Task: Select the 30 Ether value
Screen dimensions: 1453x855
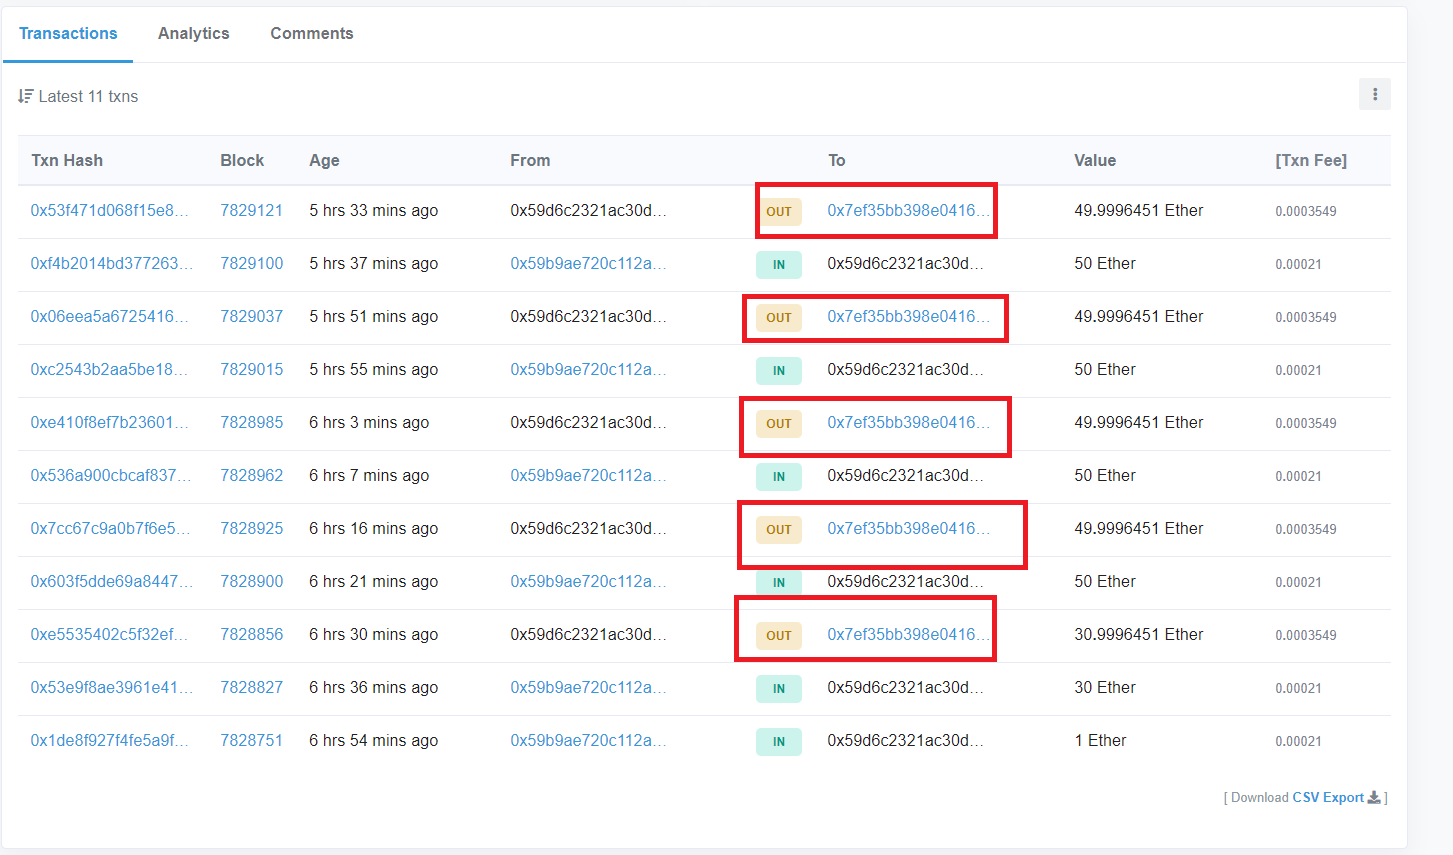Action: 1105,687
